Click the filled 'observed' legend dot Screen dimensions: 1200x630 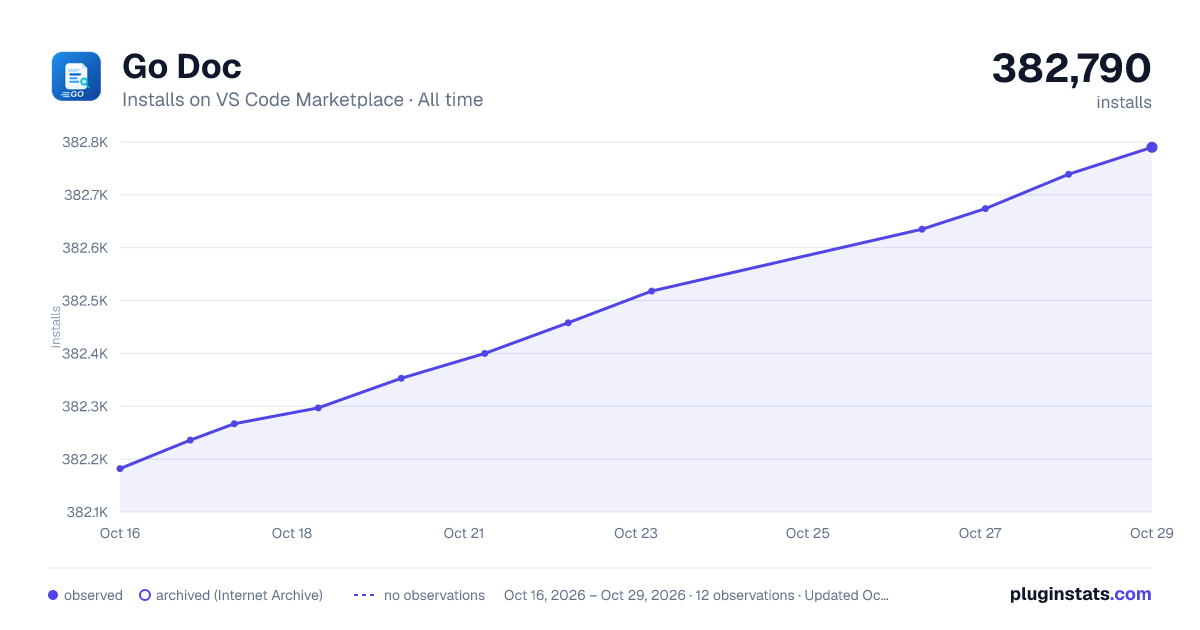53,595
